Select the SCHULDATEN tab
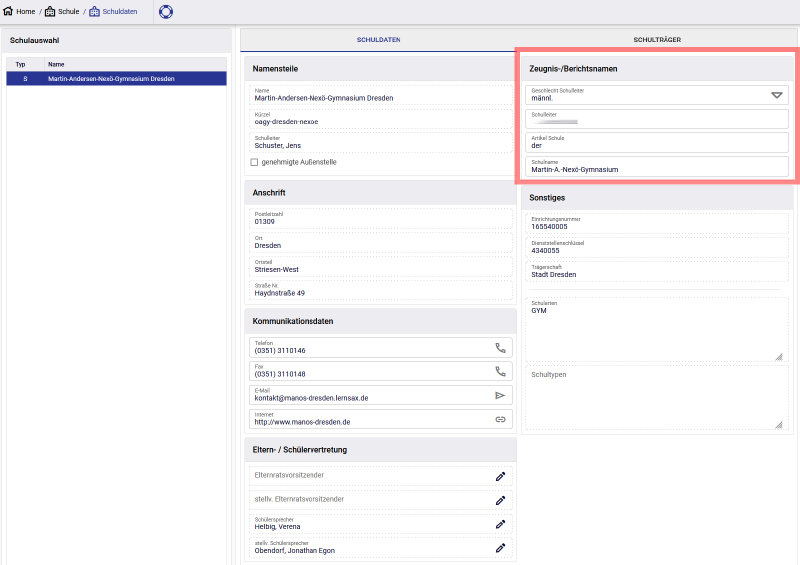This screenshot has width=800, height=565. pyautogui.click(x=378, y=39)
